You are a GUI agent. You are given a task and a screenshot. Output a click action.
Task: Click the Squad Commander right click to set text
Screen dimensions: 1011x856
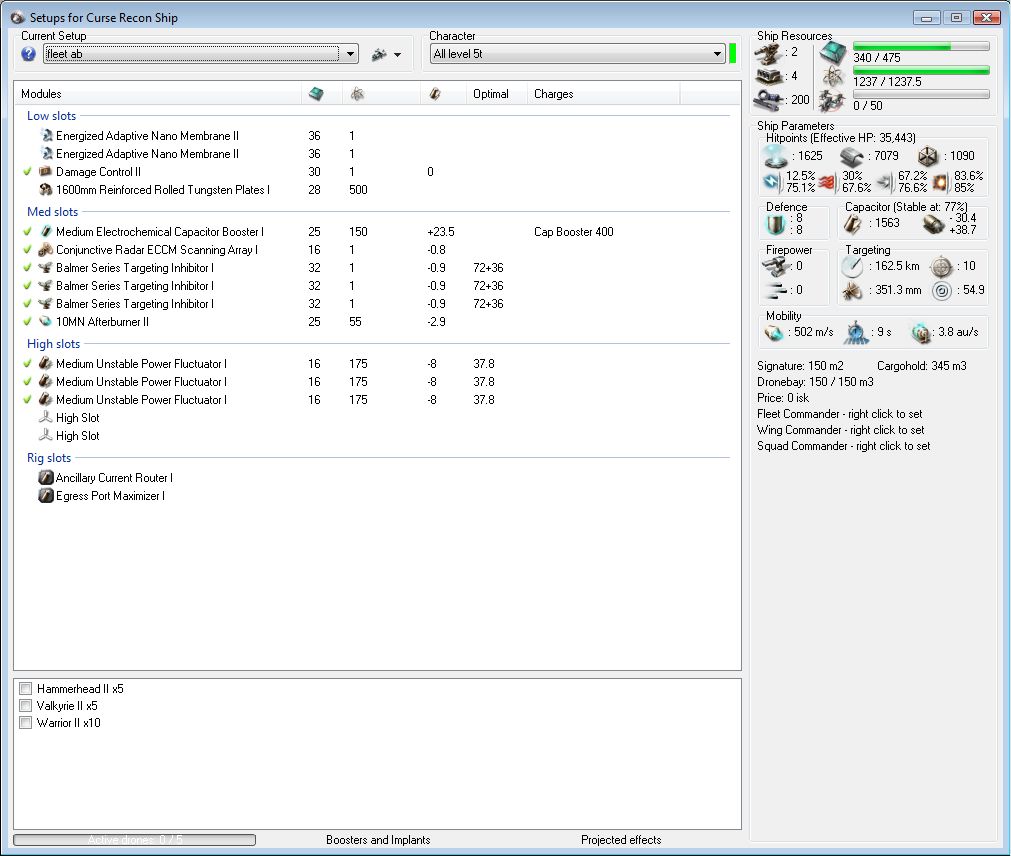pyautogui.click(x=843, y=446)
